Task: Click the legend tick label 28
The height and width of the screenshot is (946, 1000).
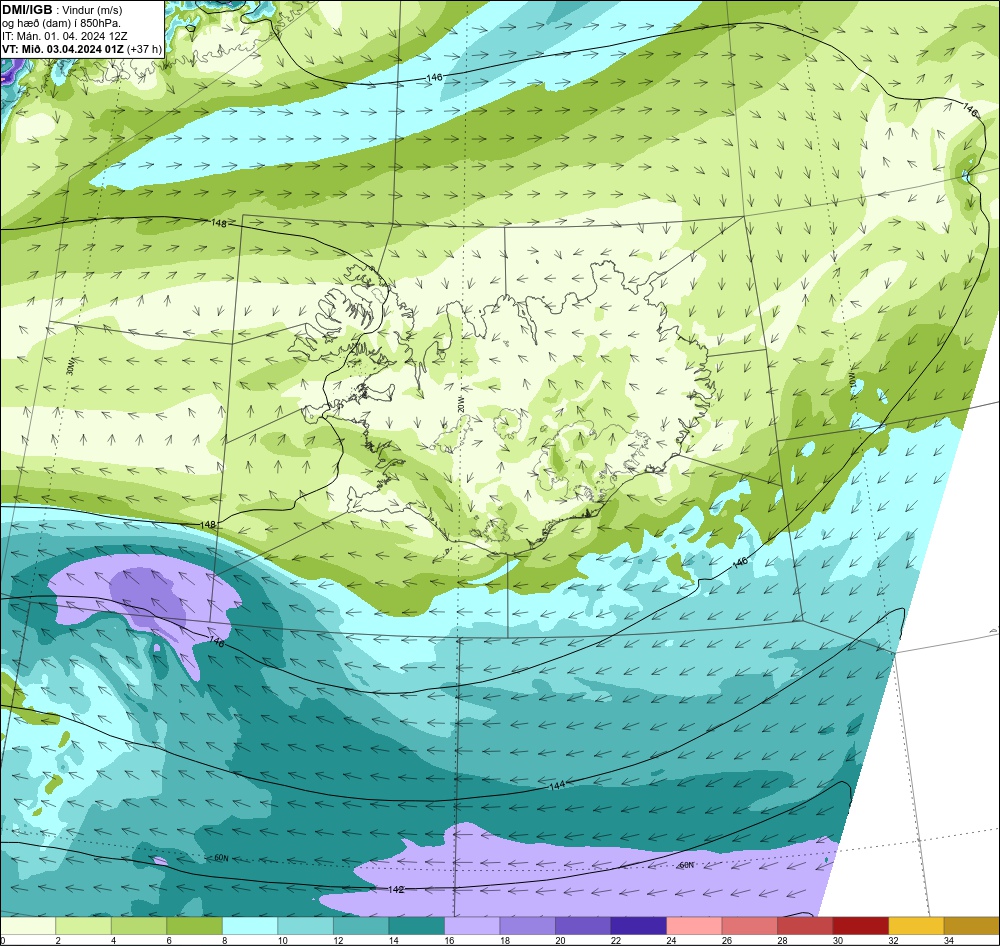Action: tap(782, 940)
